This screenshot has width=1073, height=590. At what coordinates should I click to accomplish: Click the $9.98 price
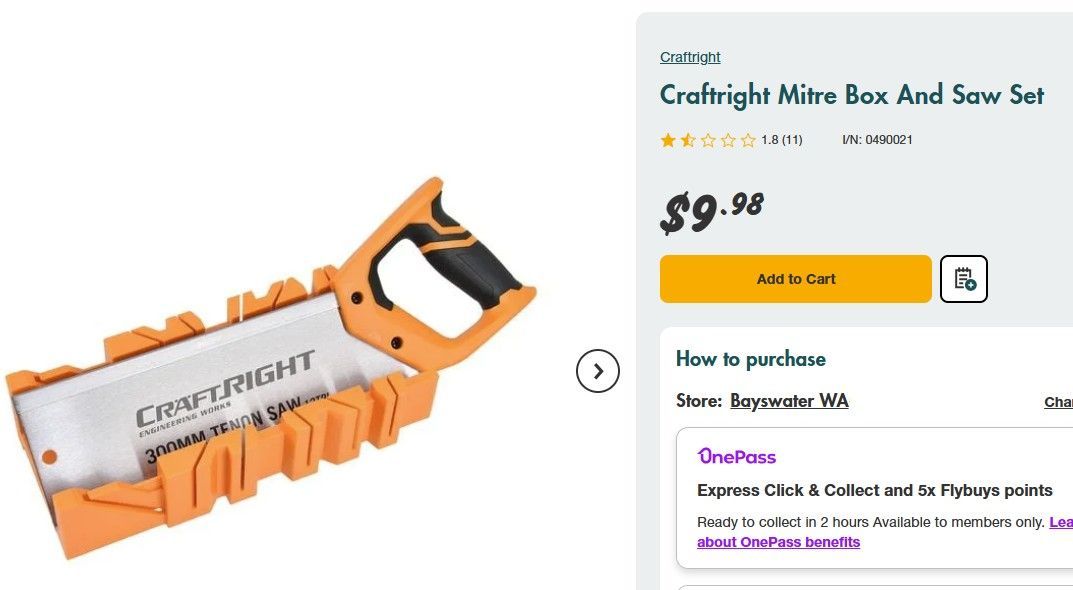click(712, 210)
